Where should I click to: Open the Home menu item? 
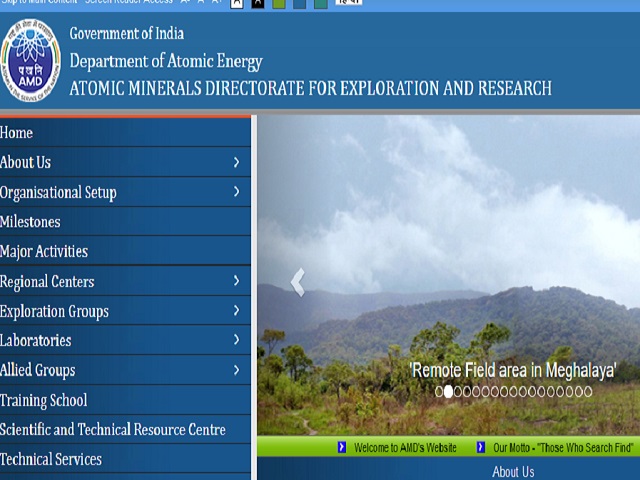point(125,133)
